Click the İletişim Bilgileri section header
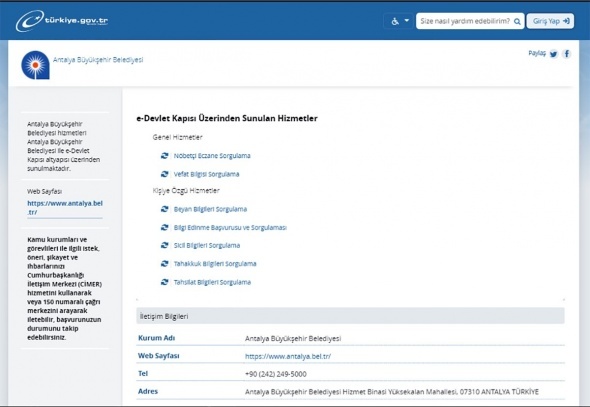This screenshot has height=407, width=590. [350, 316]
